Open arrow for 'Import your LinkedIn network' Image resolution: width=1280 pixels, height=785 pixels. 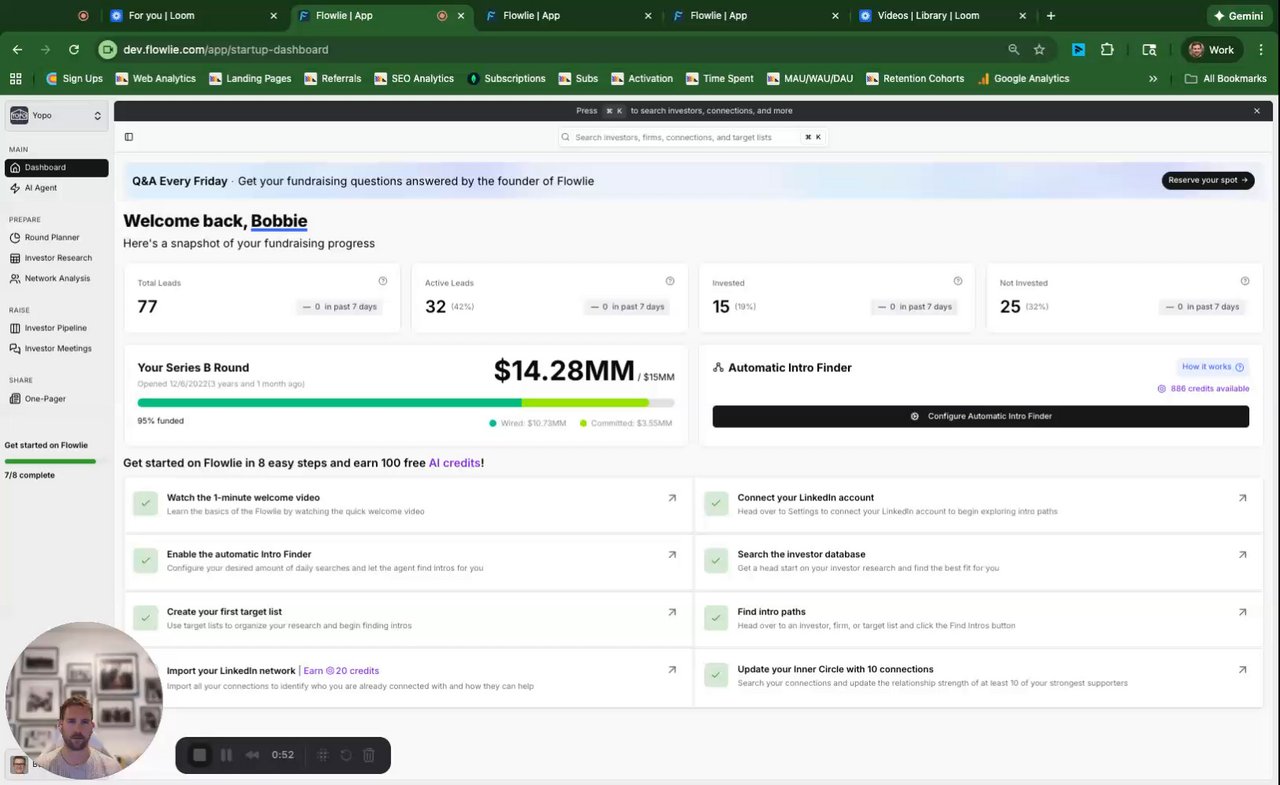[672, 670]
